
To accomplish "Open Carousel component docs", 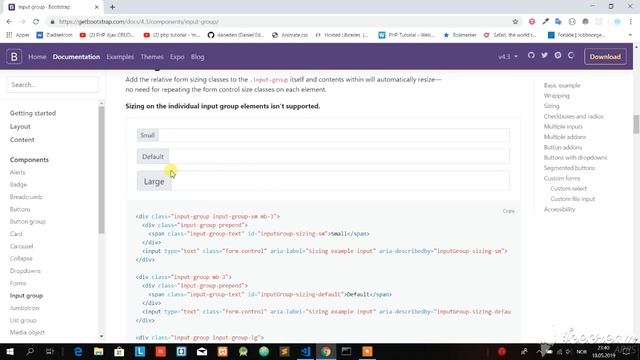I will (x=21, y=246).
